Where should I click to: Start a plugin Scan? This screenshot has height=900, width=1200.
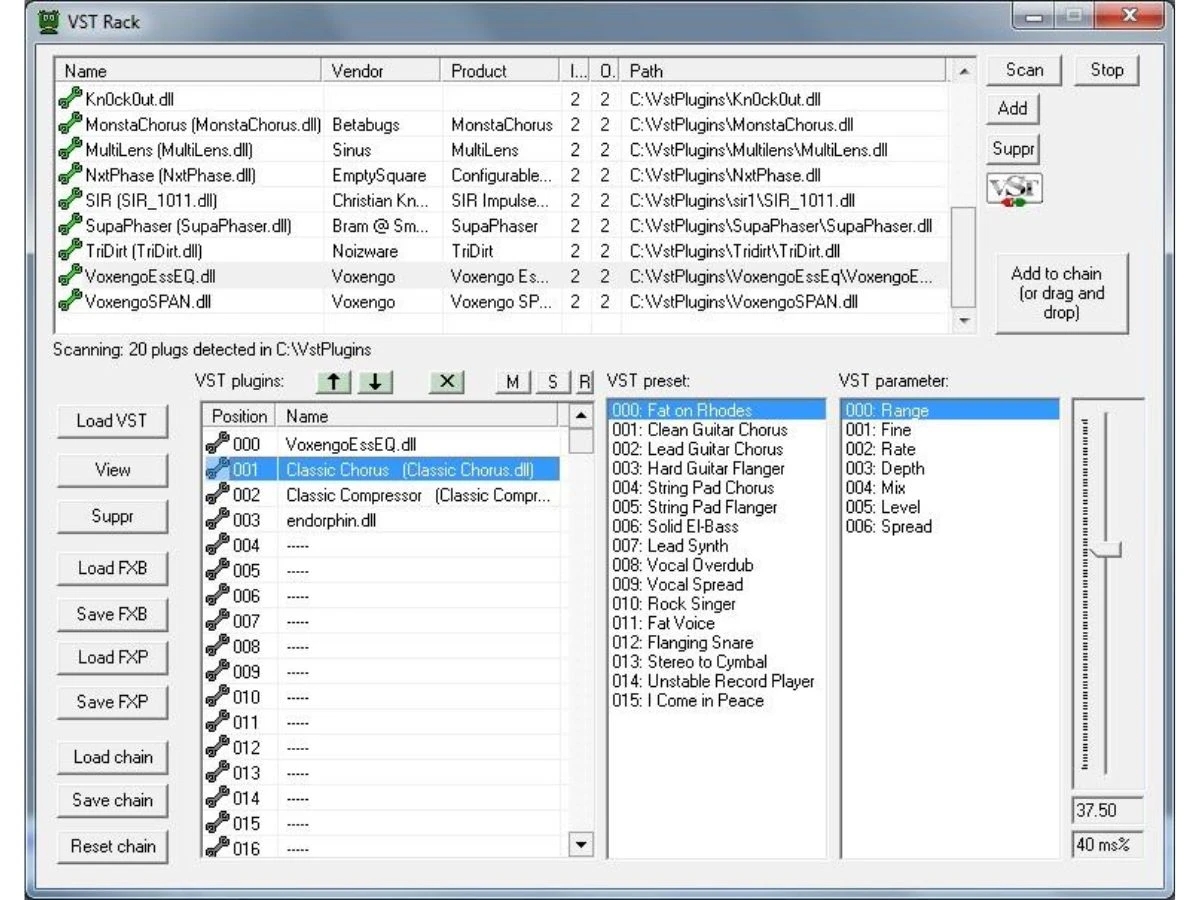[1024, 70]
